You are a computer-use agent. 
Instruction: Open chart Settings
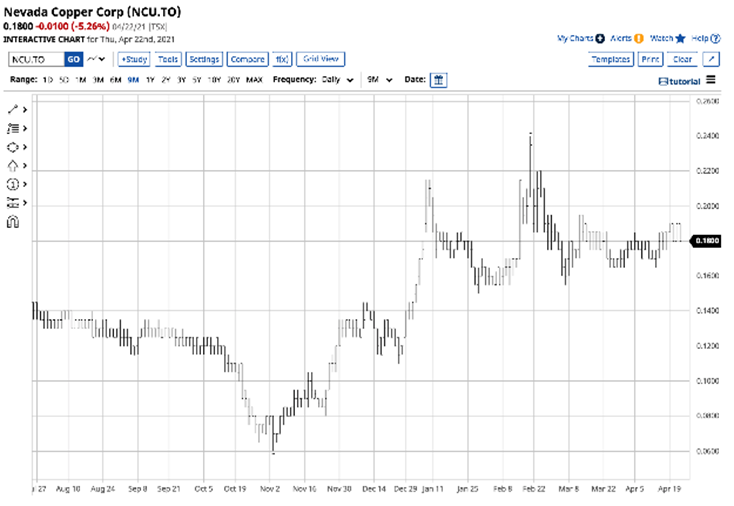204,59
